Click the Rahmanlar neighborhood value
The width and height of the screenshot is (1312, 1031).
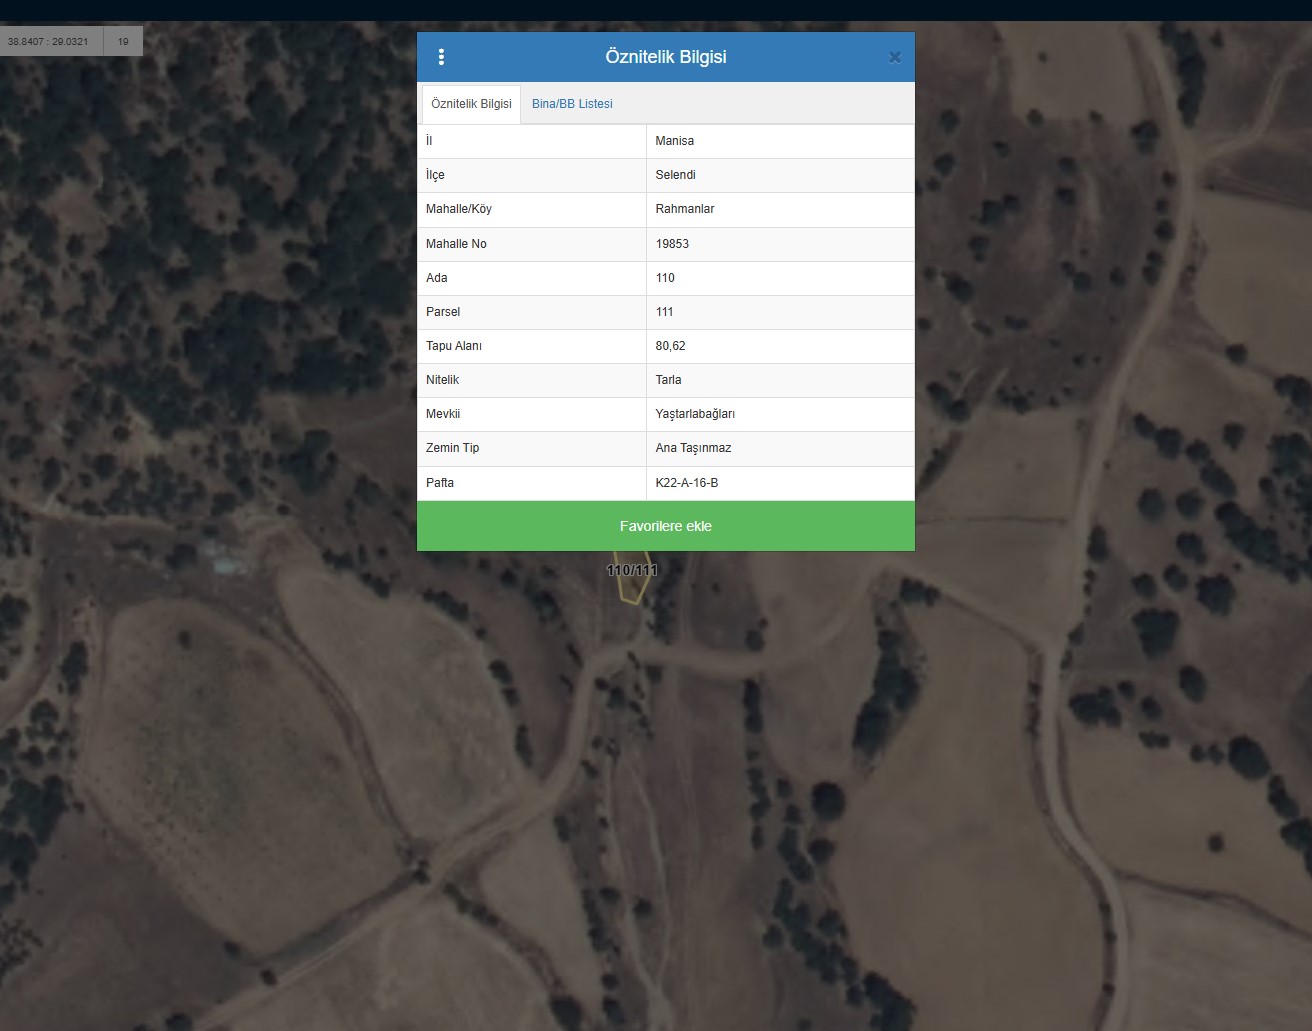685,209
